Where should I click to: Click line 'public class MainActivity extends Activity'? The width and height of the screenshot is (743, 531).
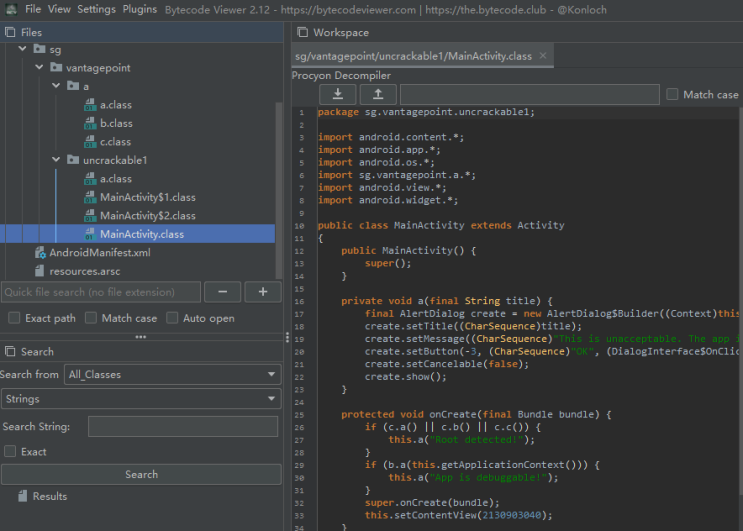[x=441, y=225]
